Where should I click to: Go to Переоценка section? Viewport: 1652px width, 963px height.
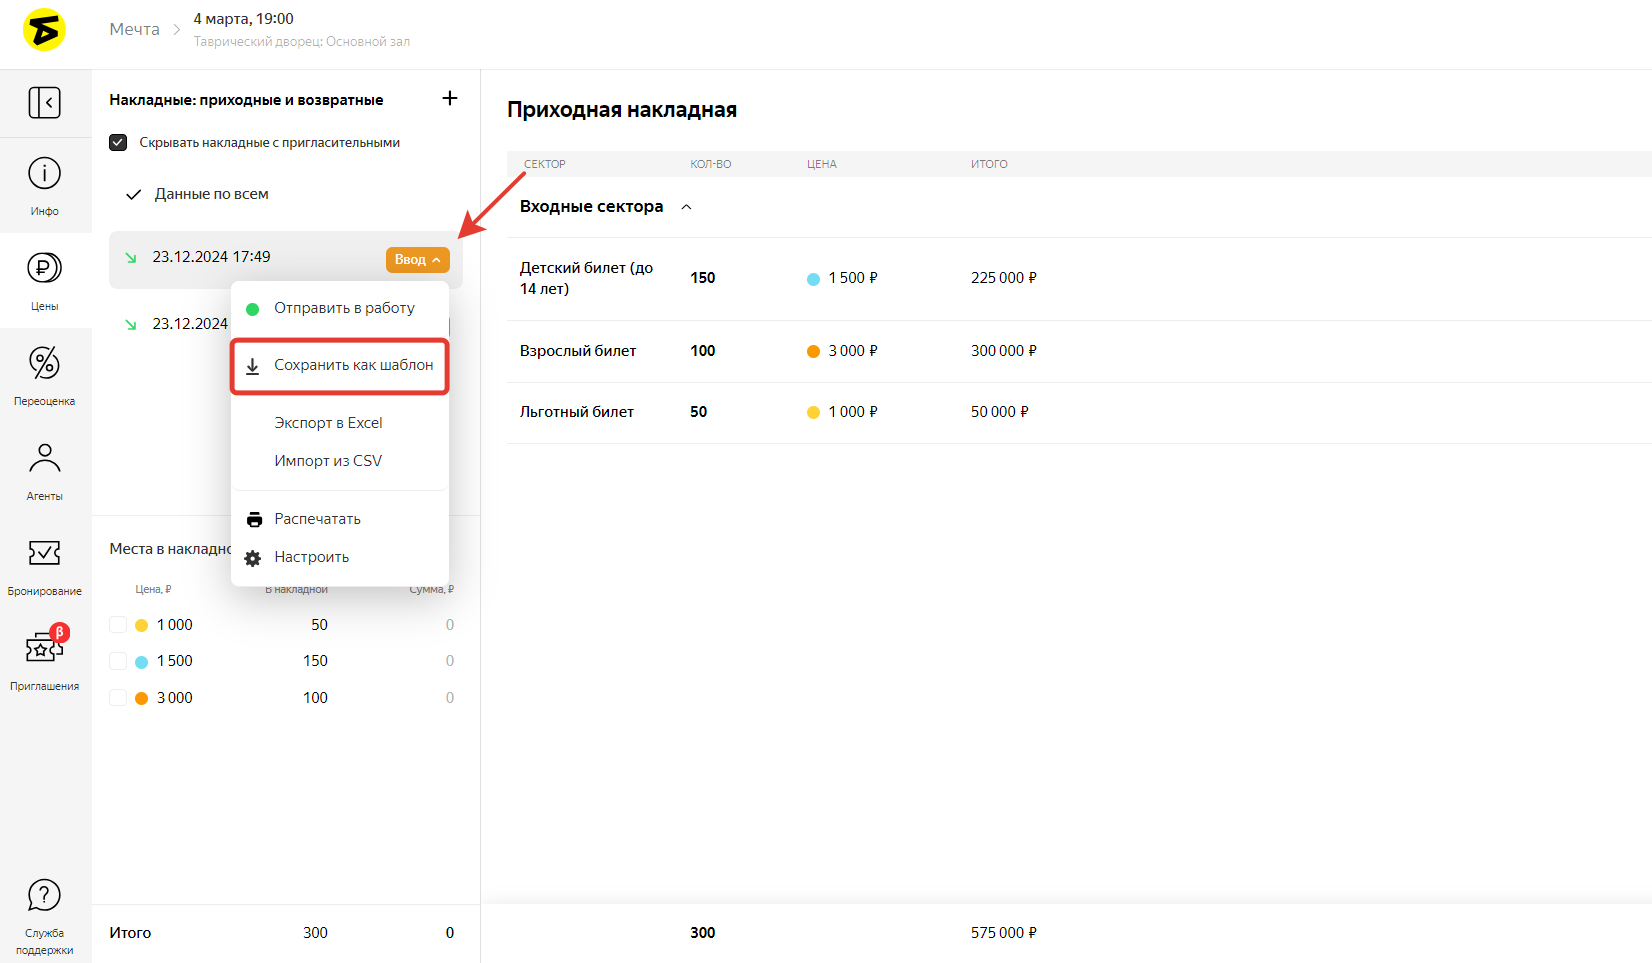44,375
